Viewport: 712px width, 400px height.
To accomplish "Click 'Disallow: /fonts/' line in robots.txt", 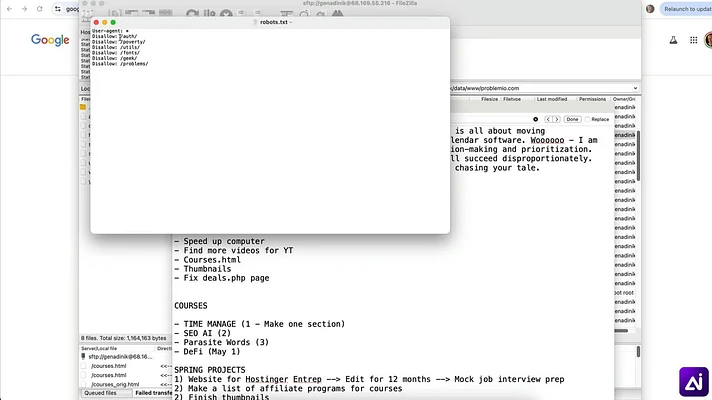I will pos(116,53).
